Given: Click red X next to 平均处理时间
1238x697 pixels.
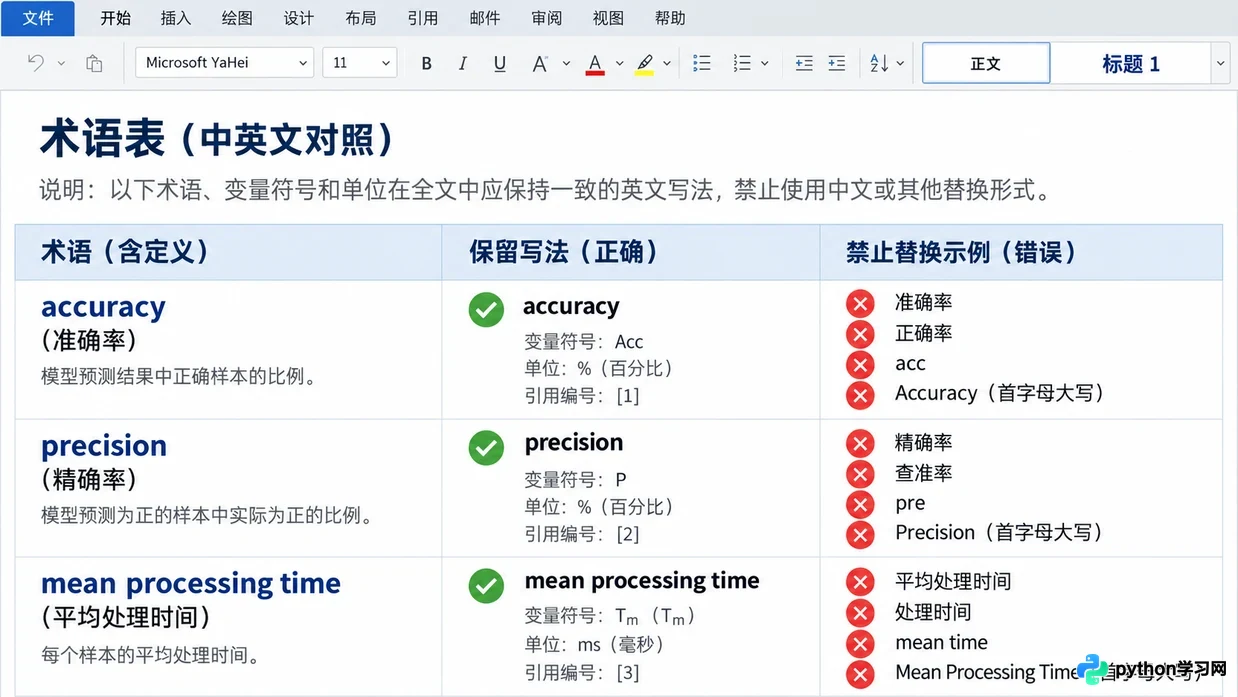Looking at the screenshot, I should pos(860,582).
